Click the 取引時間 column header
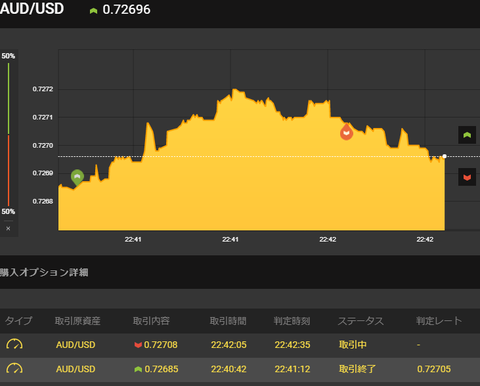480x386 pixels. pos(228,321)
